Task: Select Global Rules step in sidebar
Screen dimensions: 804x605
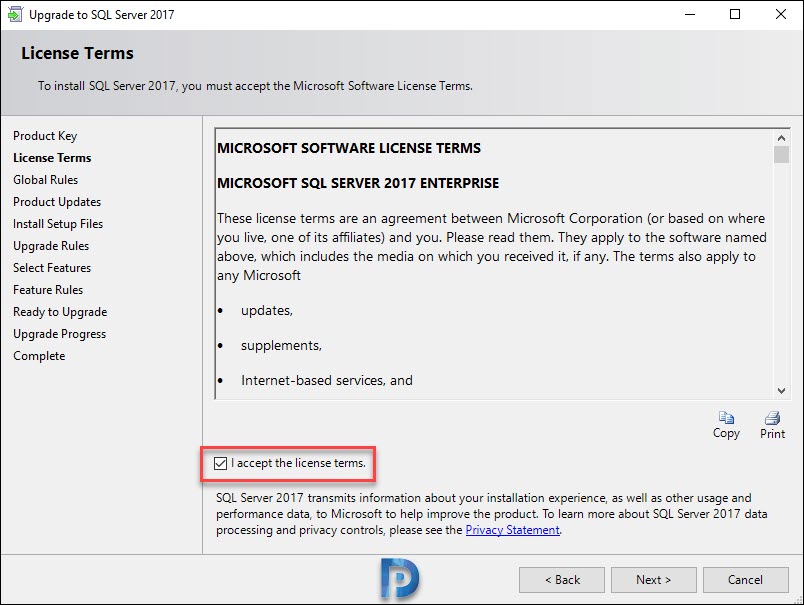Action: coord(46,180)
